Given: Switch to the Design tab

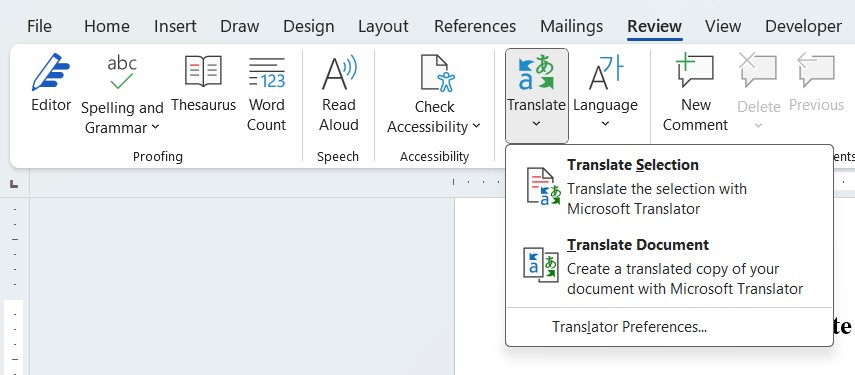Looking at the screenshot, I should click(308, 26).
